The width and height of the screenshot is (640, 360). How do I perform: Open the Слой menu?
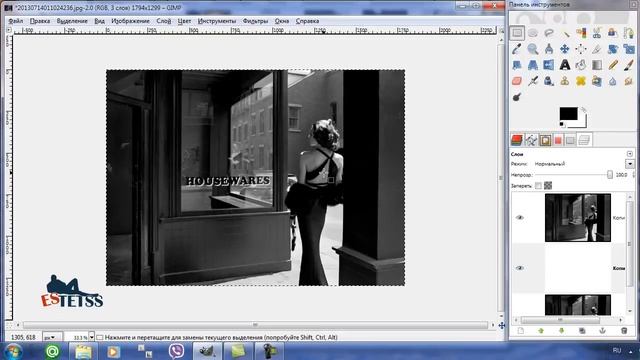click(x=164, y=21)
